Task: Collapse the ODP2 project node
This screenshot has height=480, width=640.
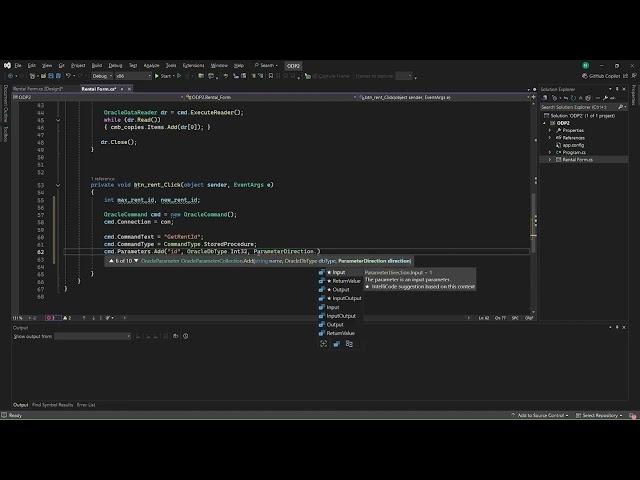Action: [x=544, y=123]
